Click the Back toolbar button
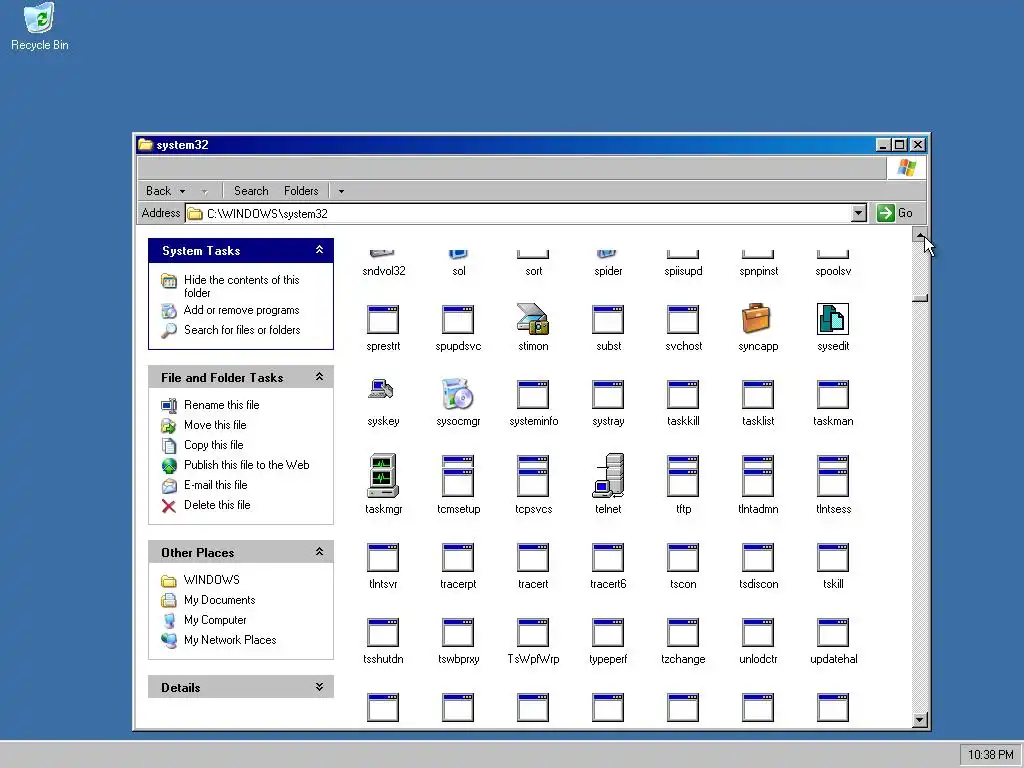 click(x=158, y=191)
